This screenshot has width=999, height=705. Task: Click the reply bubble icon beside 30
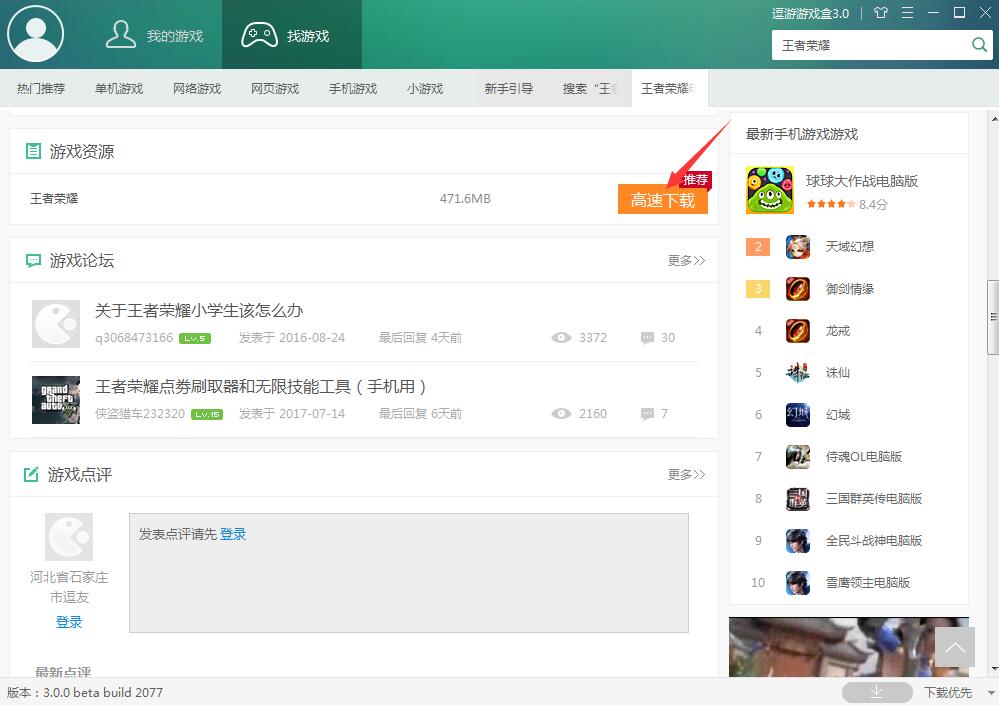(647, 338)
